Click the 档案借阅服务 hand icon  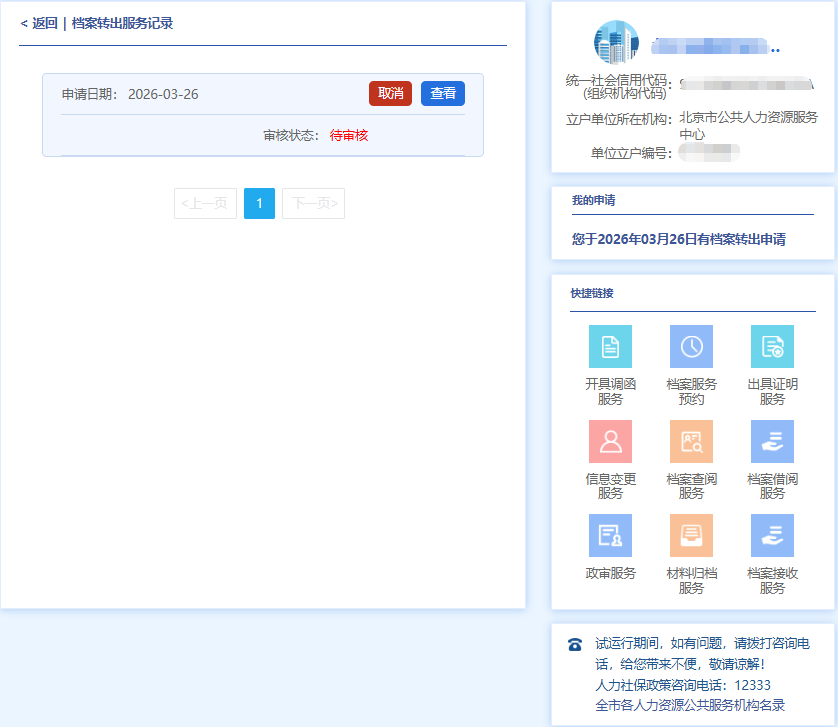(x=772, y=441)
